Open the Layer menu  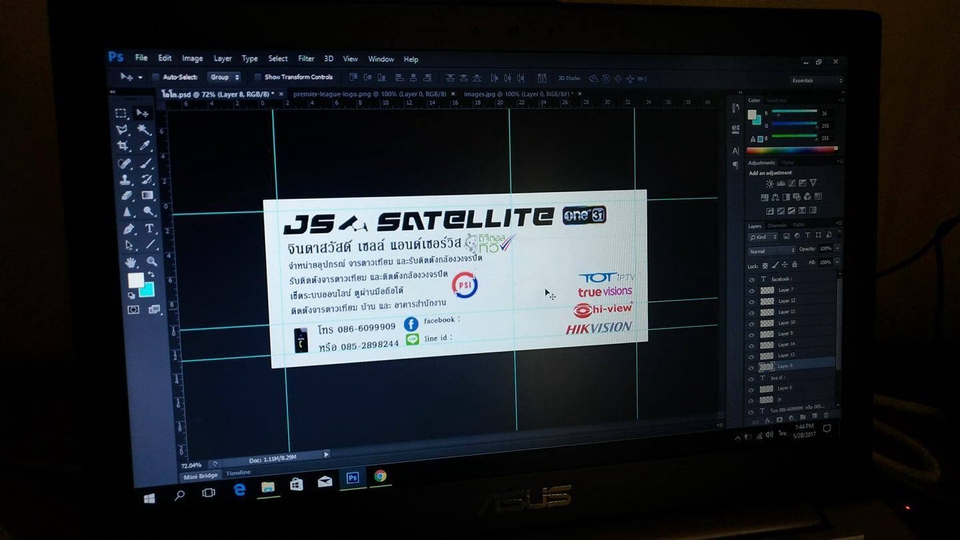(222, 59)
